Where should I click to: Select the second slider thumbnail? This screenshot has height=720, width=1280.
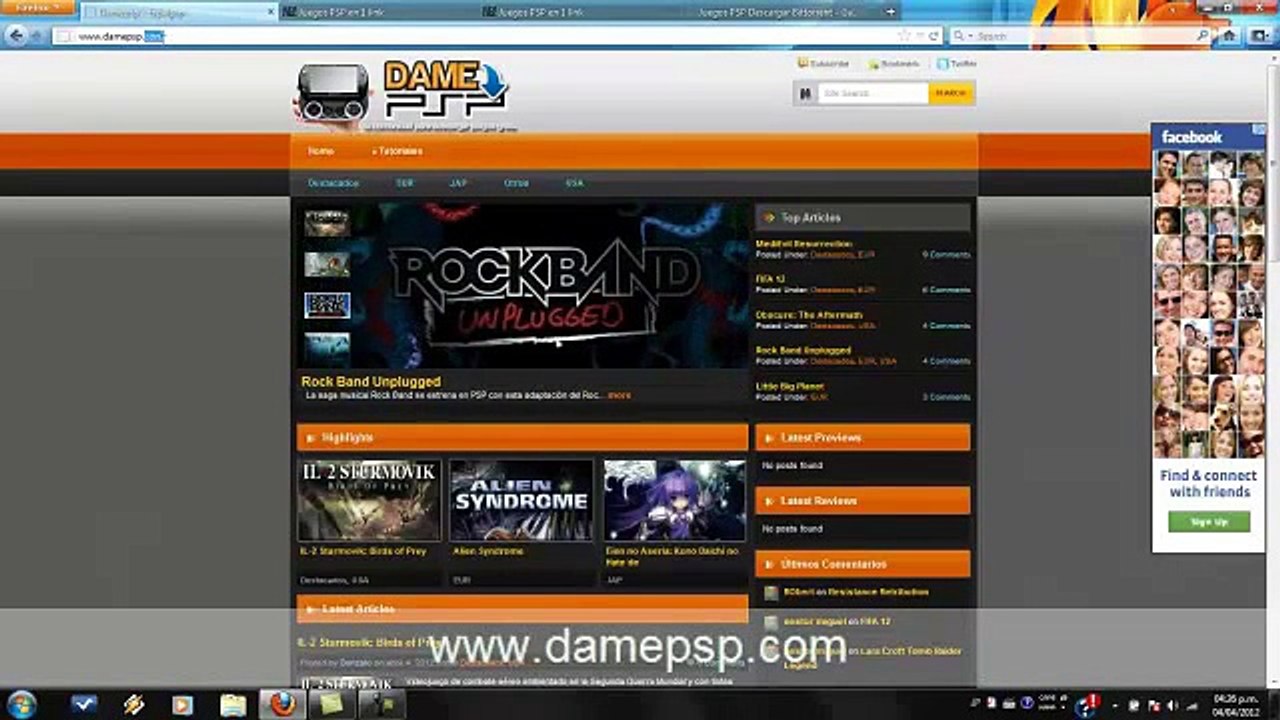327,264
